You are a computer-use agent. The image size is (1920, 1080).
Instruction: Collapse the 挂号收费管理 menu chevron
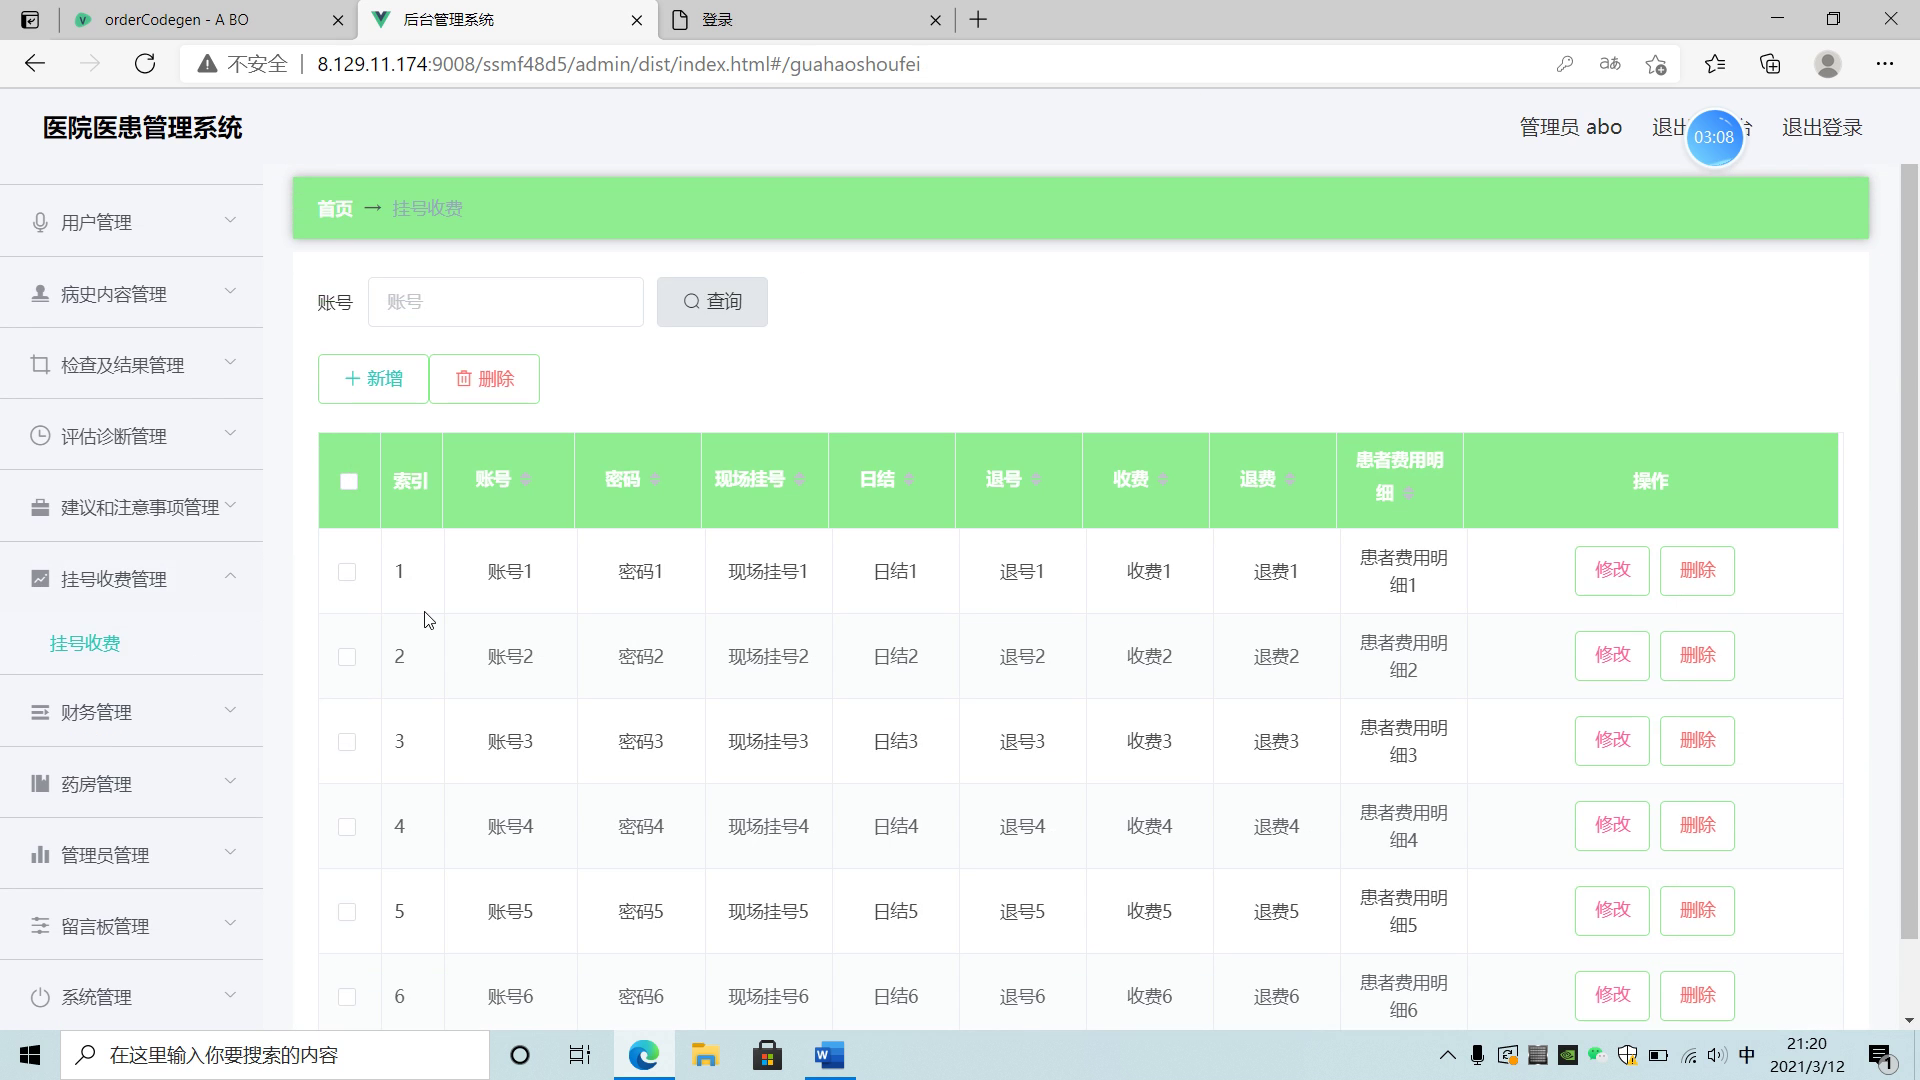[x=230, y=576]
